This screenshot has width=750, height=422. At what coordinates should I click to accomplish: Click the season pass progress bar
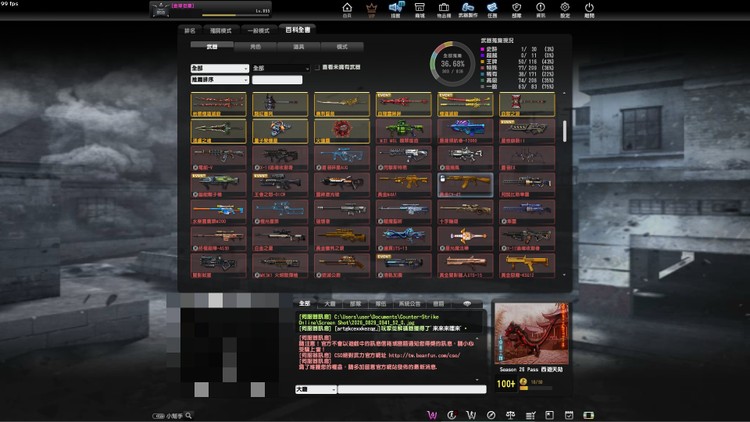(x=535, y=388)
